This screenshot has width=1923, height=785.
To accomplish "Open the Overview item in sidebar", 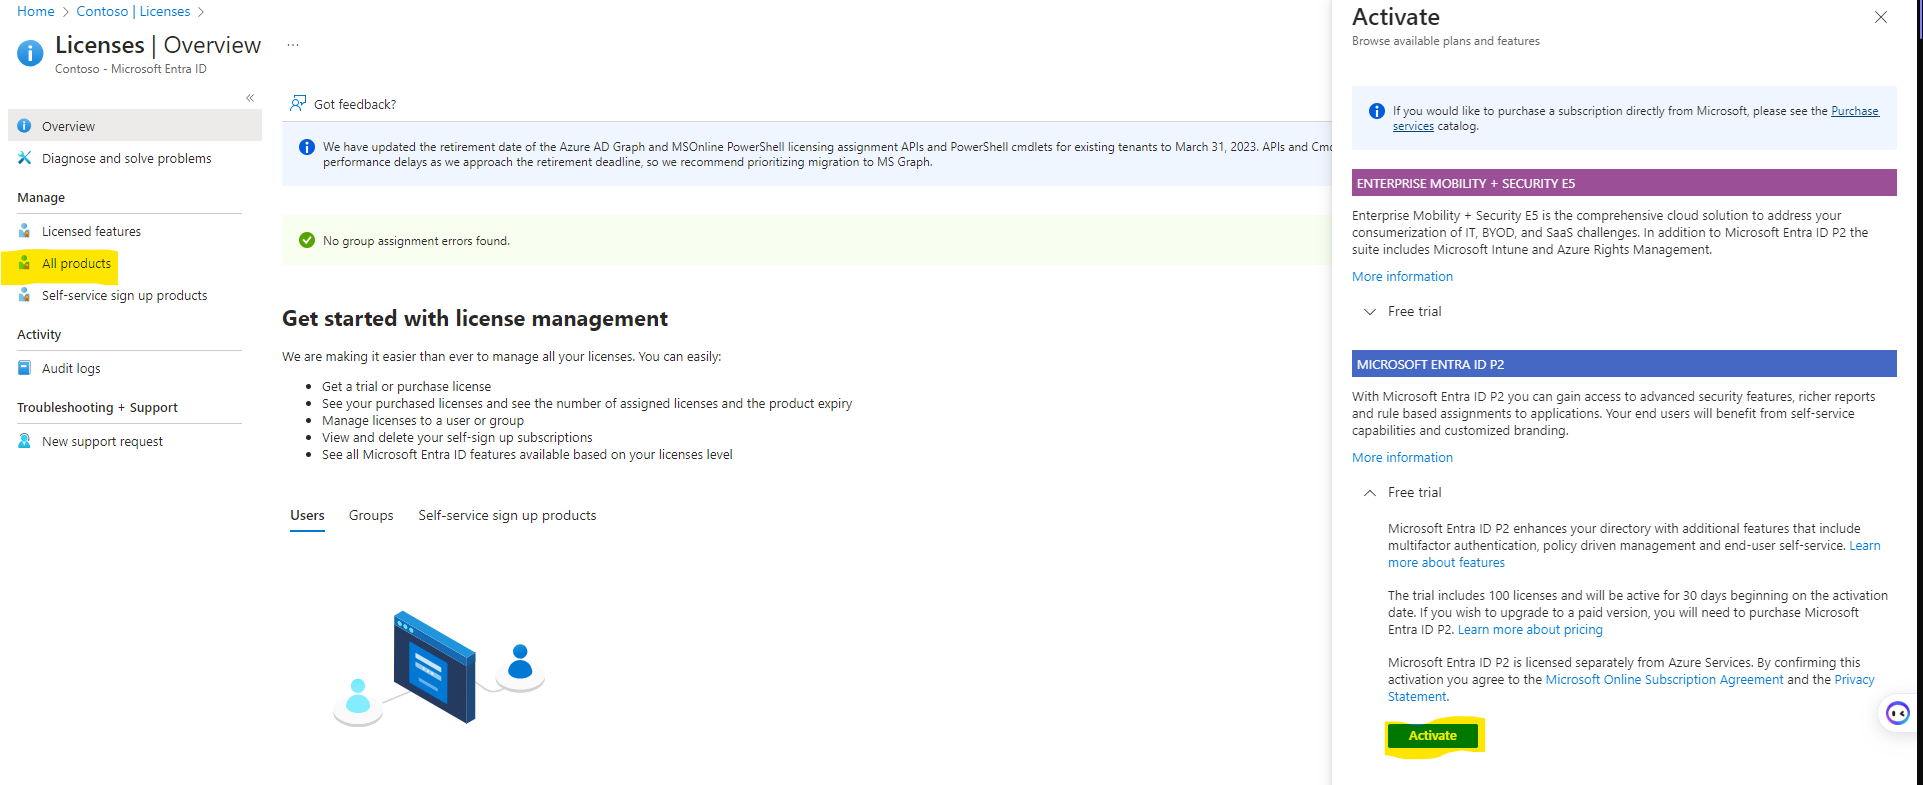I will [135, 126].
